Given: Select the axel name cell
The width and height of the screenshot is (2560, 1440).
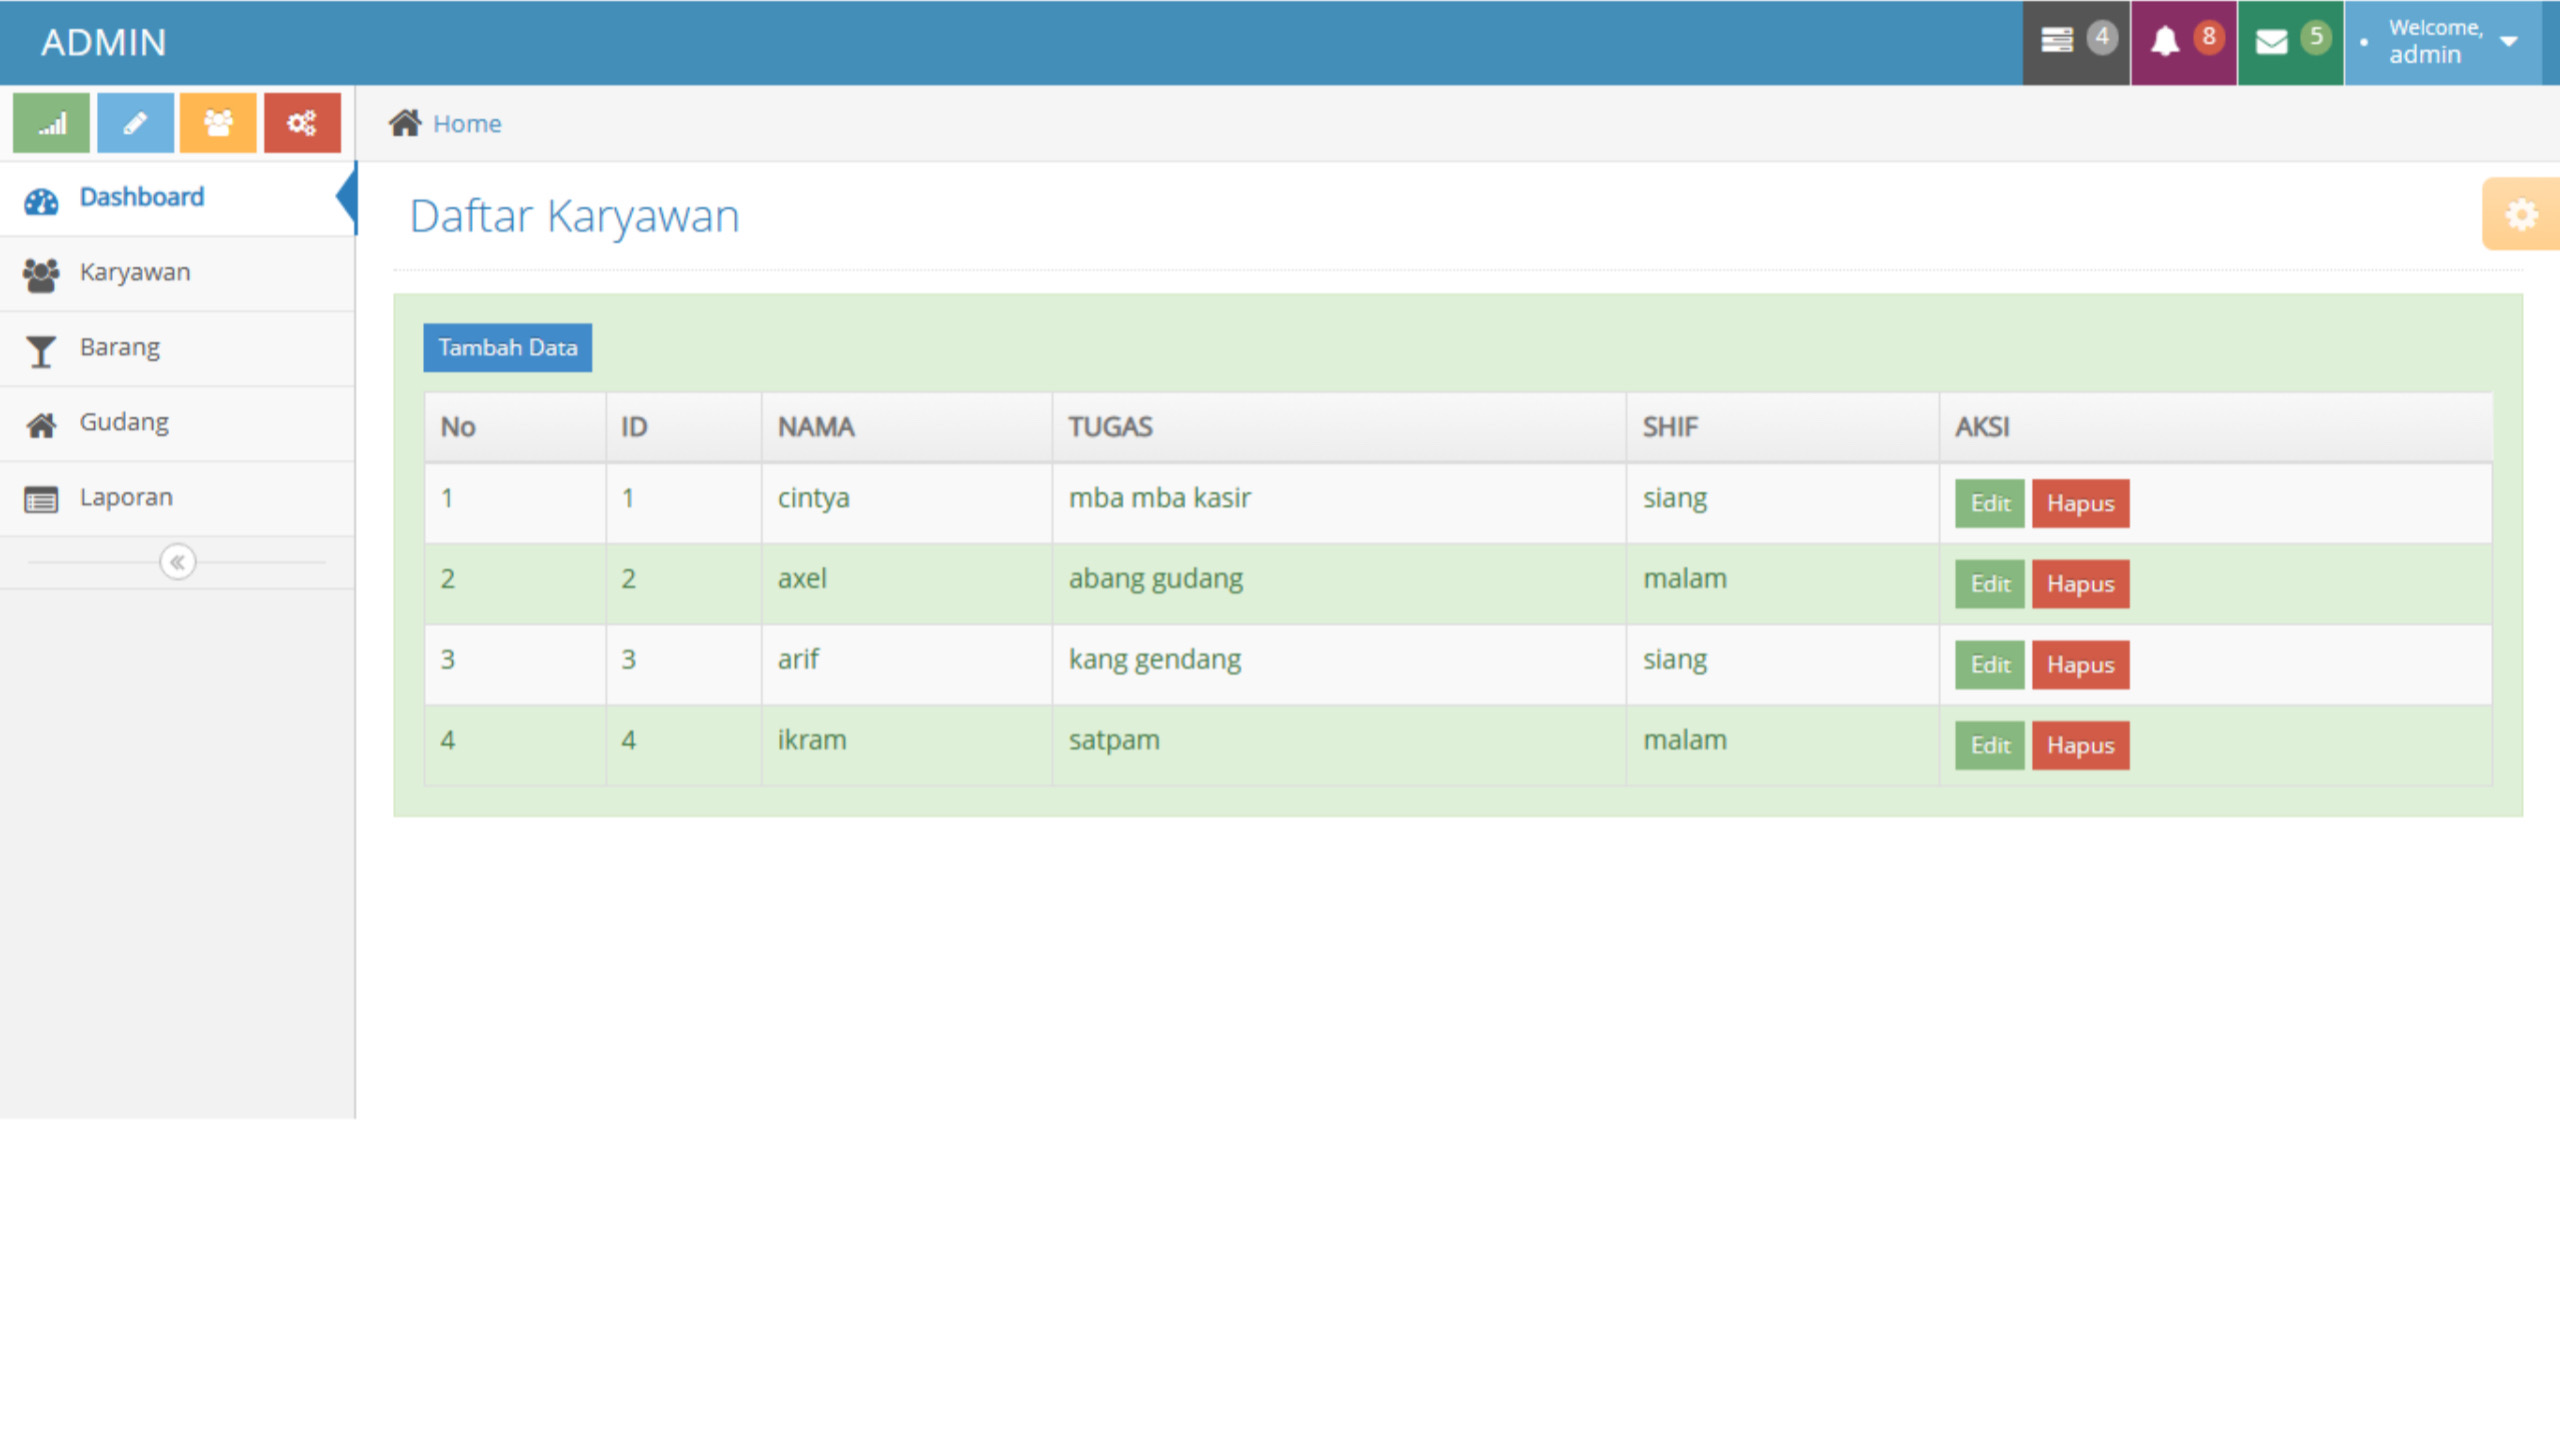Looking at the screenshot, I should (906, 584).
